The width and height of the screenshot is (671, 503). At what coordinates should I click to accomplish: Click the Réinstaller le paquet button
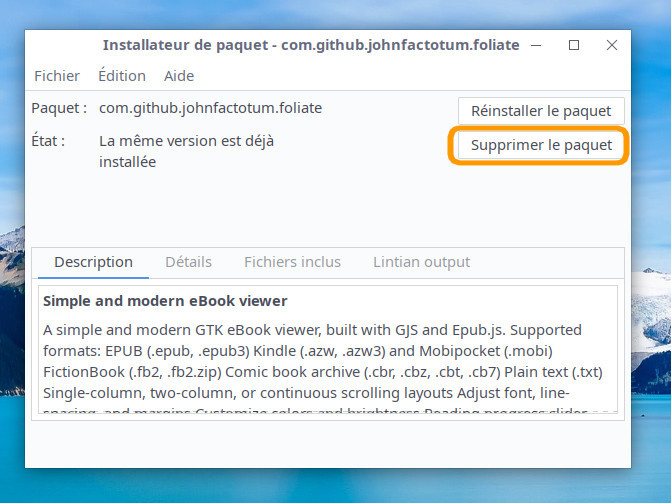tap(541, 111)
